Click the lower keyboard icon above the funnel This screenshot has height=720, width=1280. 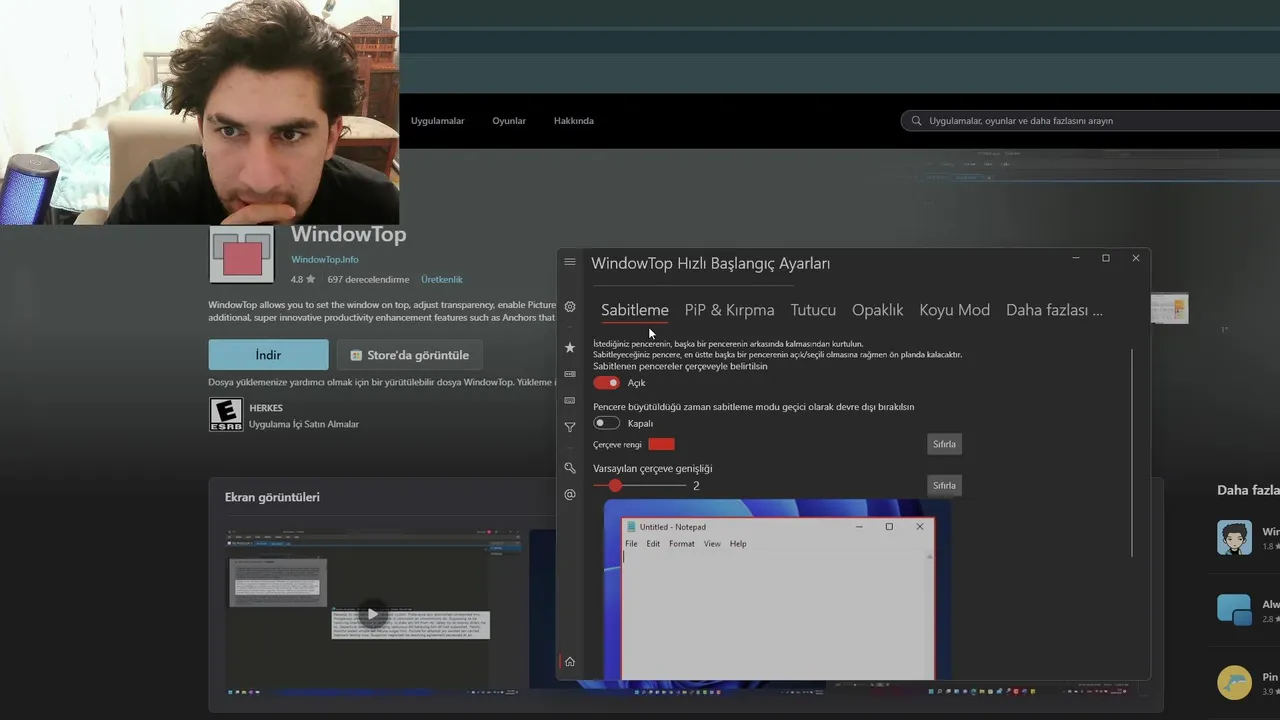coord(570,400)
